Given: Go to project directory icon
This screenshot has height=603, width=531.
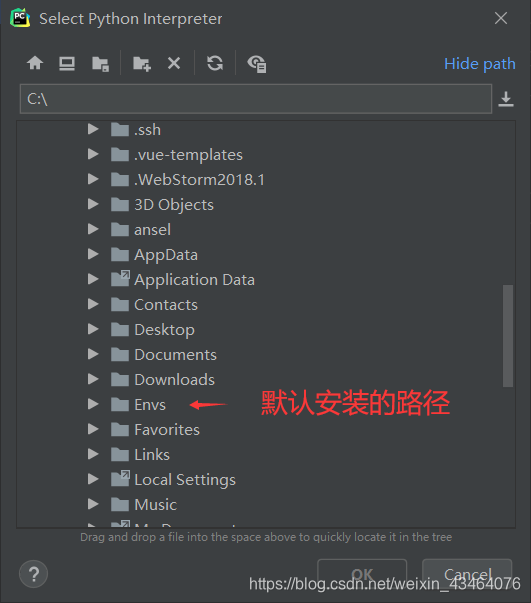Looking at the screenshot, I should point(100,63).
